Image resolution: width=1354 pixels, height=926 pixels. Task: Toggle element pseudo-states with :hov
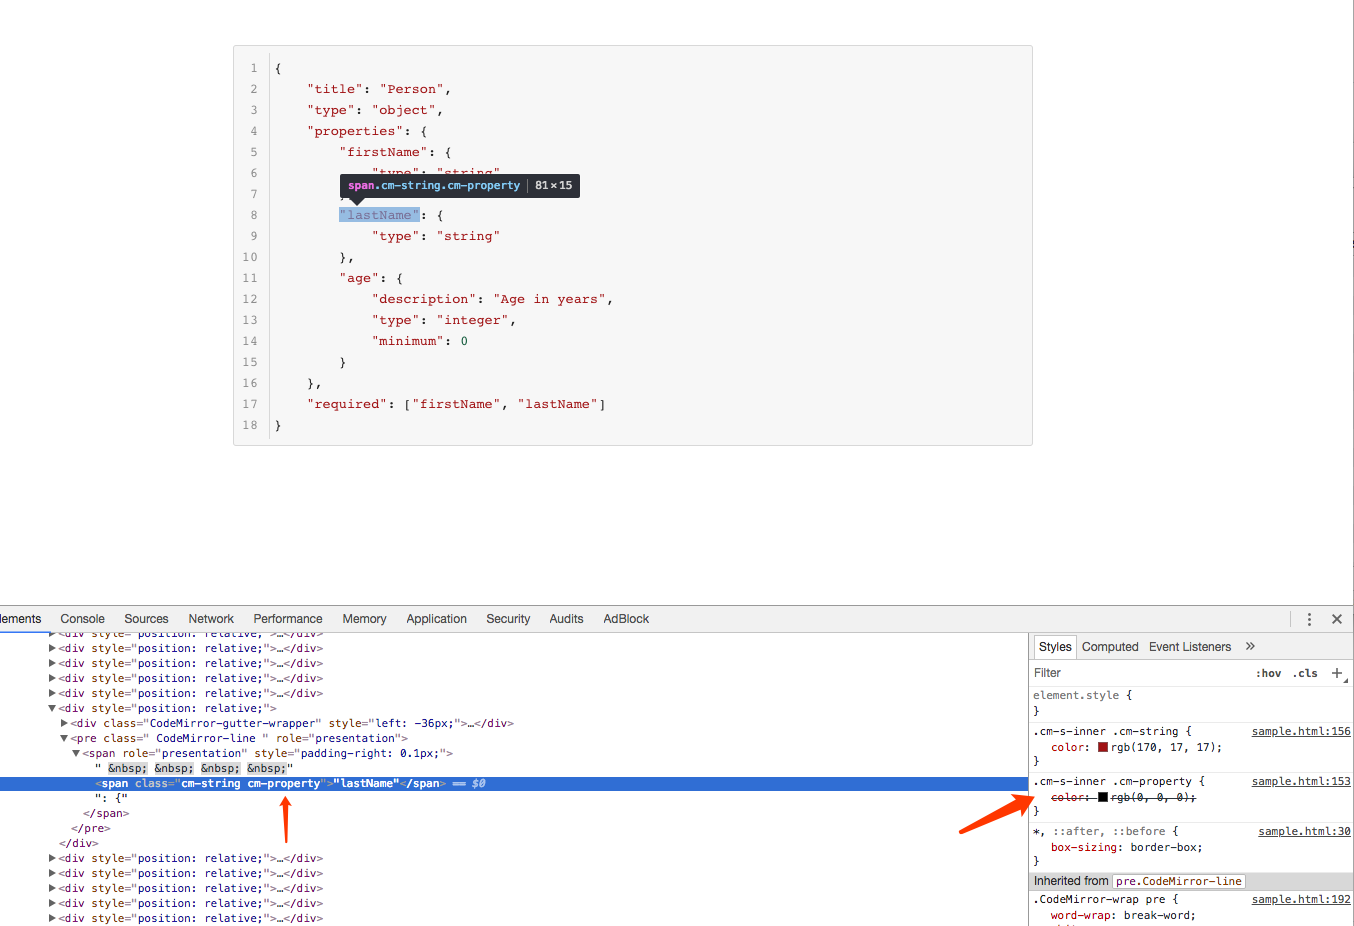[1268, 672]
